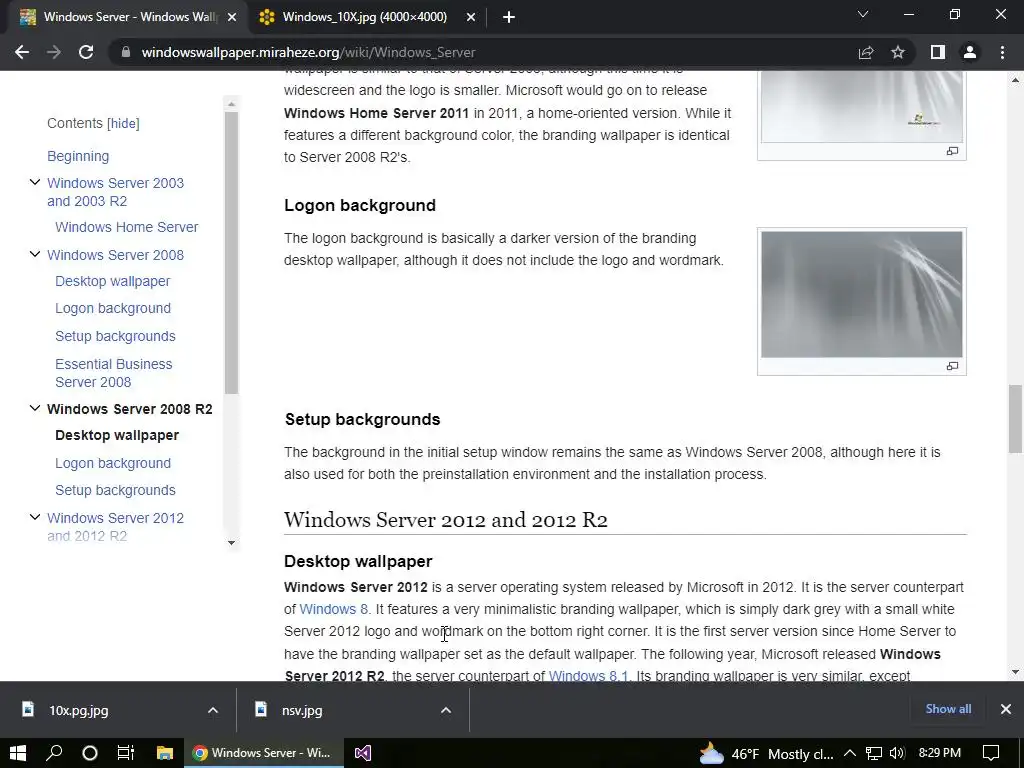Open the browser side panel
Screen dimensions: 1024x768
[x=938, y=52]
